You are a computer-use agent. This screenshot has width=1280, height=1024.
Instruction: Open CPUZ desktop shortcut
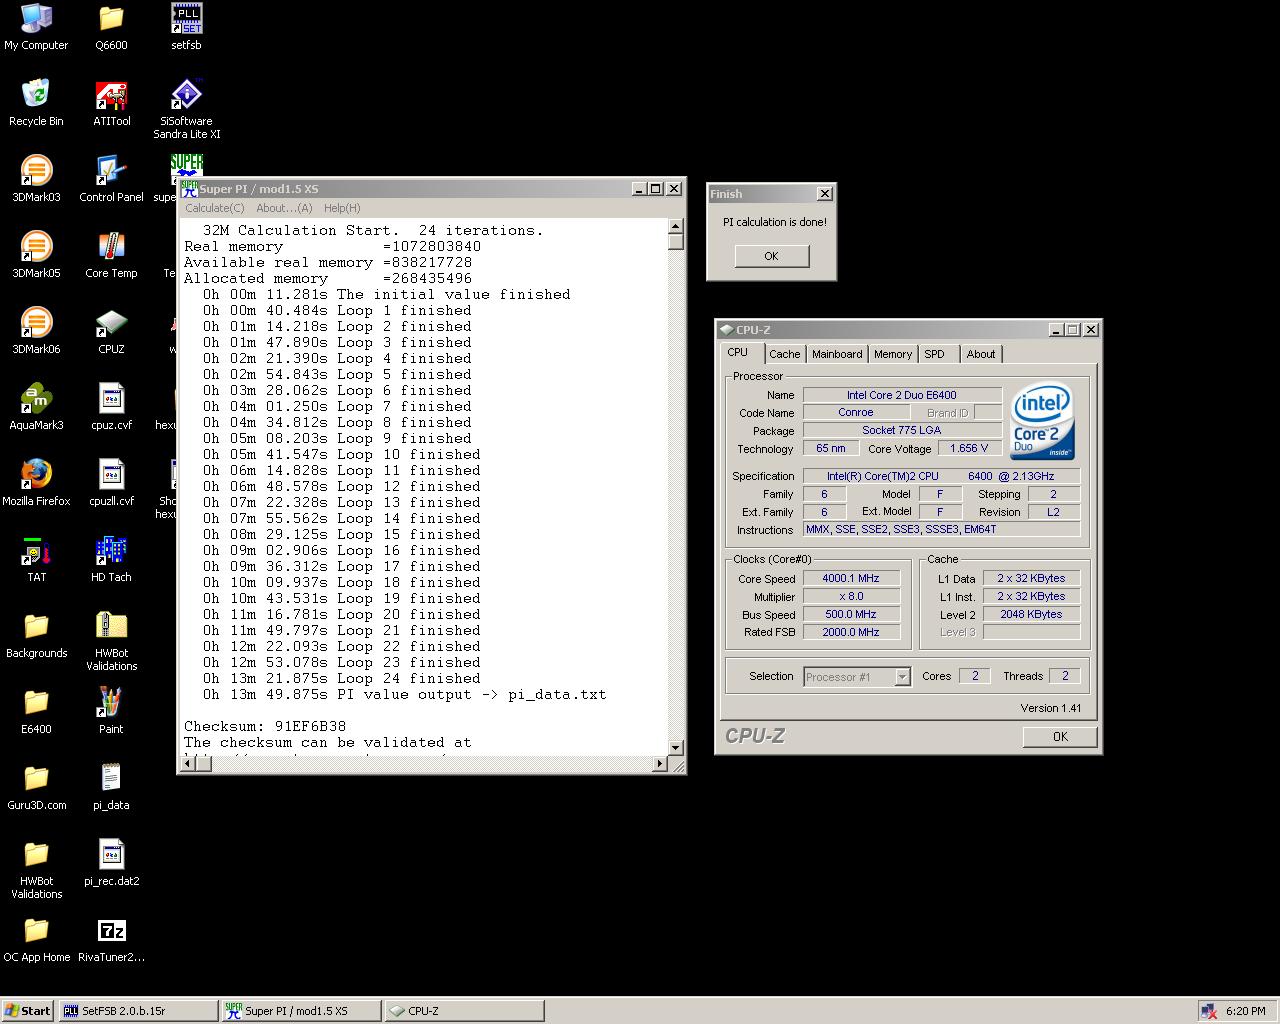point(111,331)
